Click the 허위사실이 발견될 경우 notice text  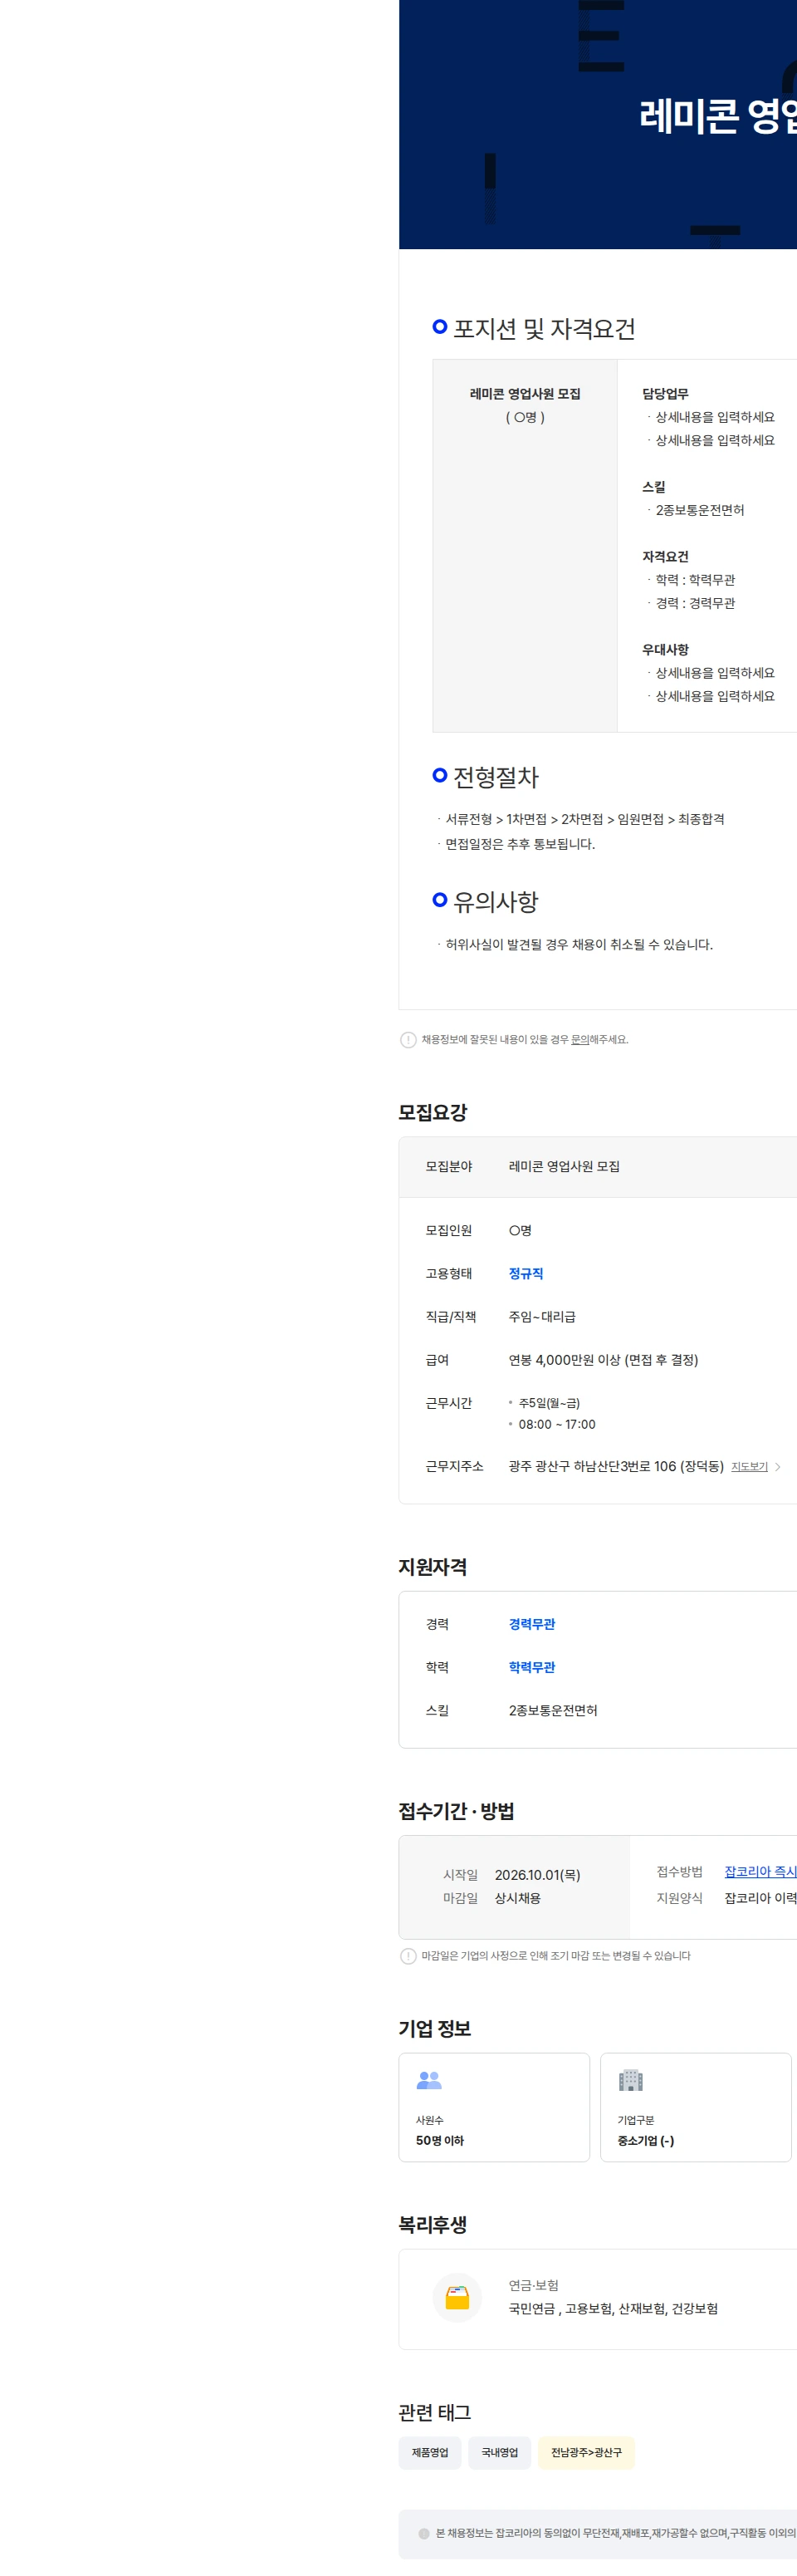(579, 944)
